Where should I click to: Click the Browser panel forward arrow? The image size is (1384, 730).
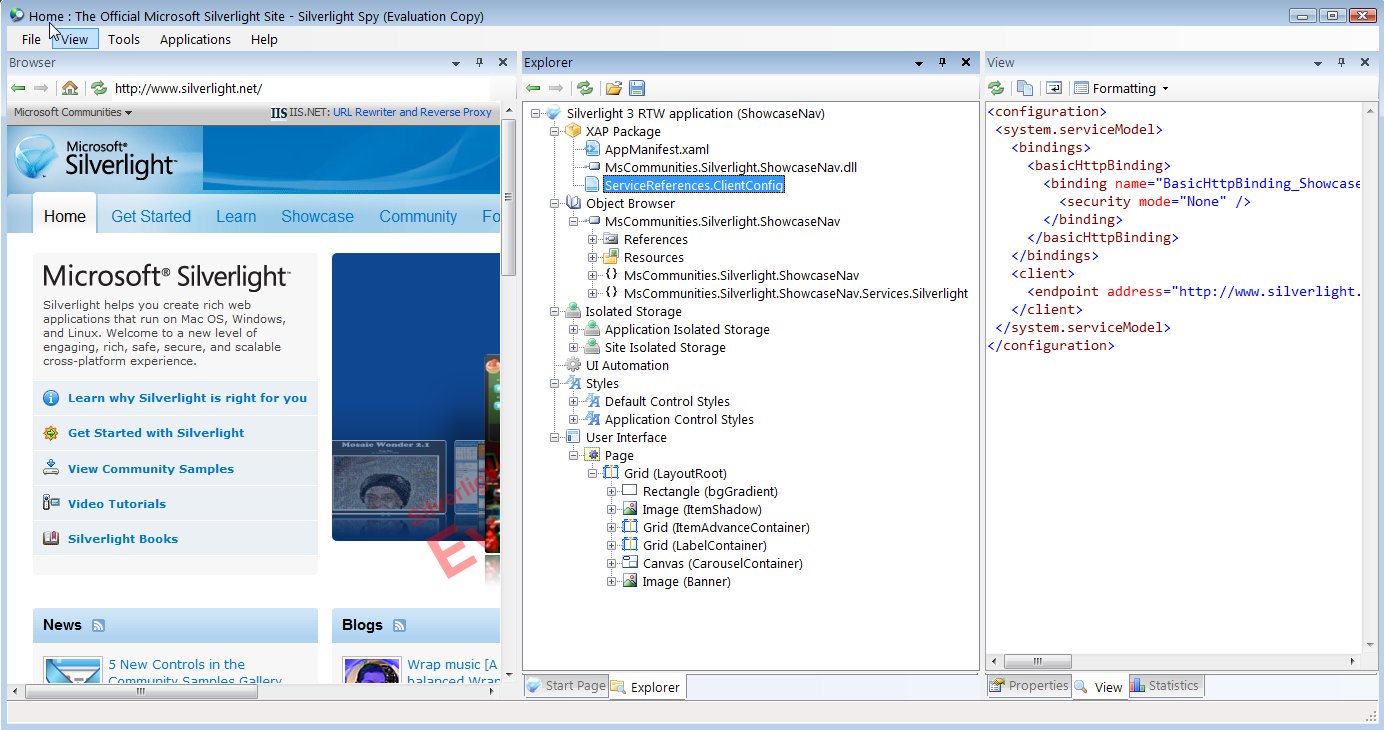41,88
